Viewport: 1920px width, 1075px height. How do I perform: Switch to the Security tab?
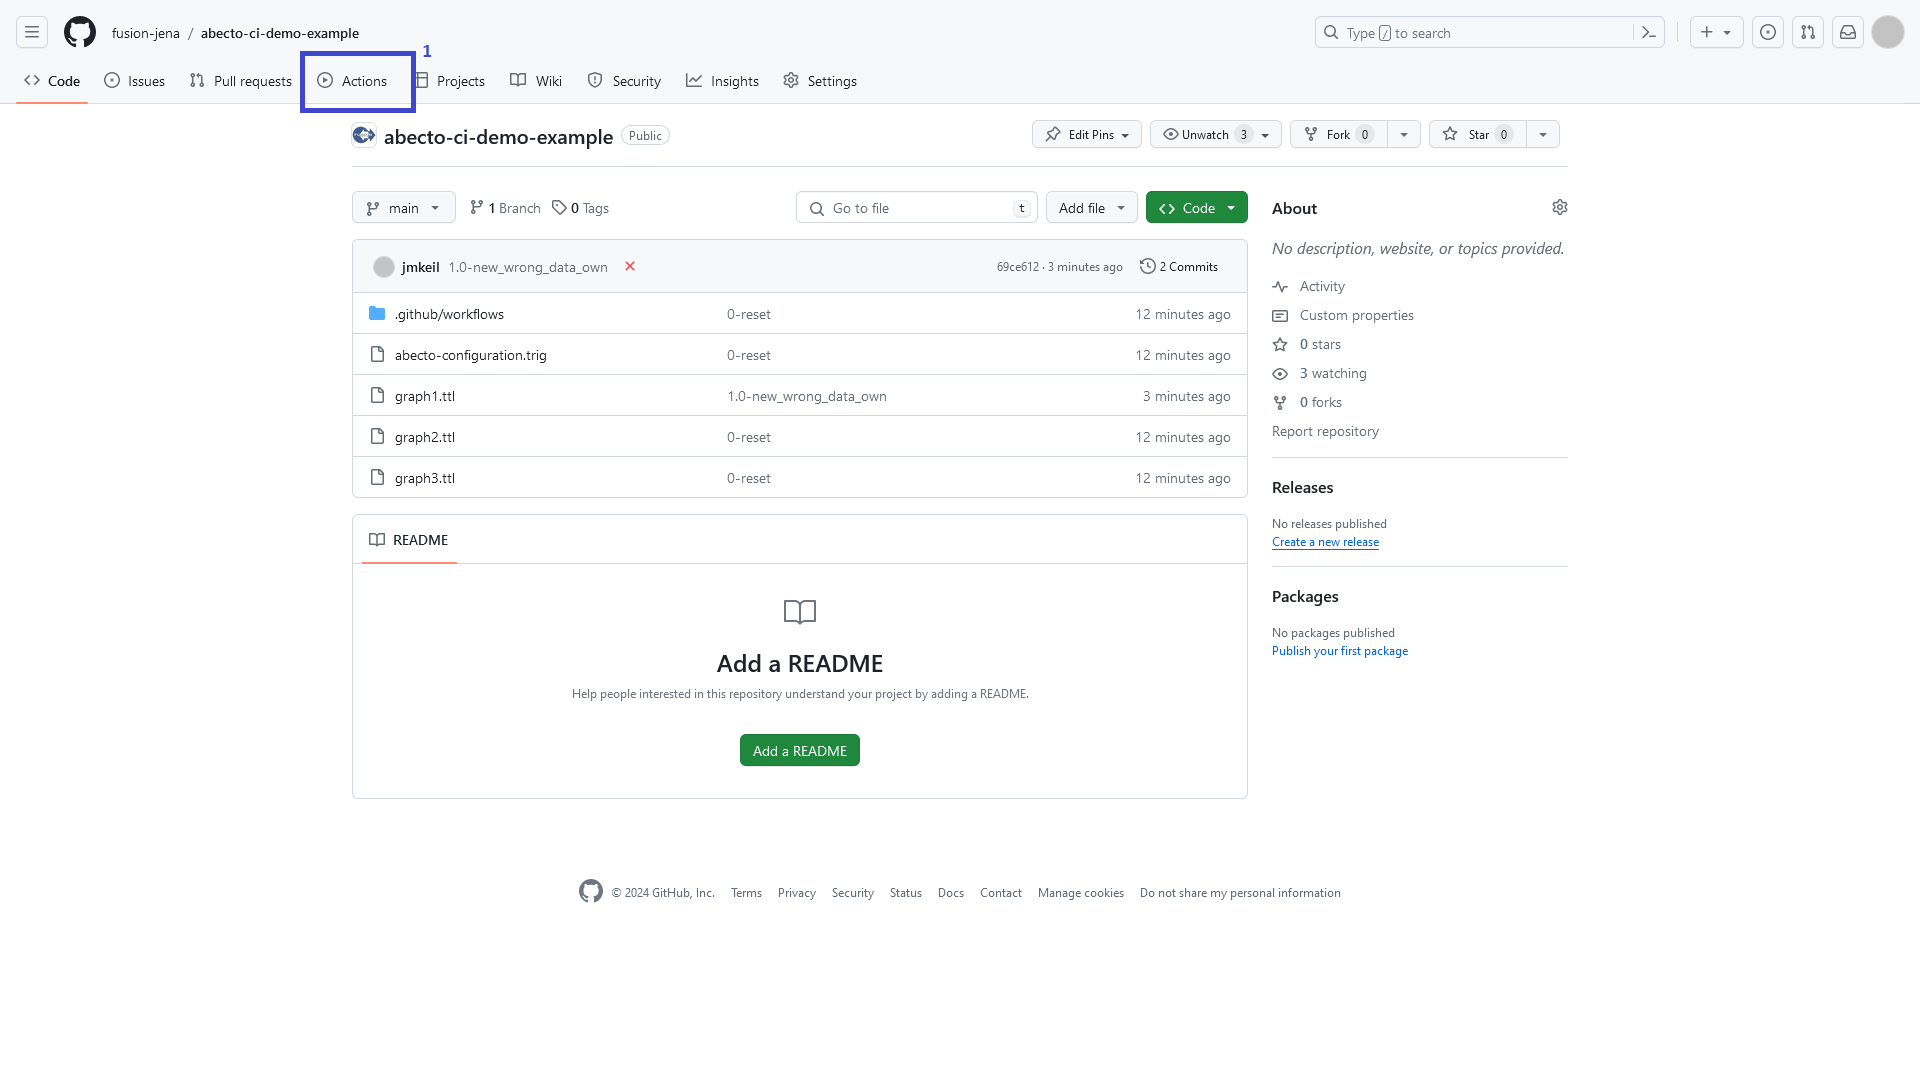tap(624, 81)
